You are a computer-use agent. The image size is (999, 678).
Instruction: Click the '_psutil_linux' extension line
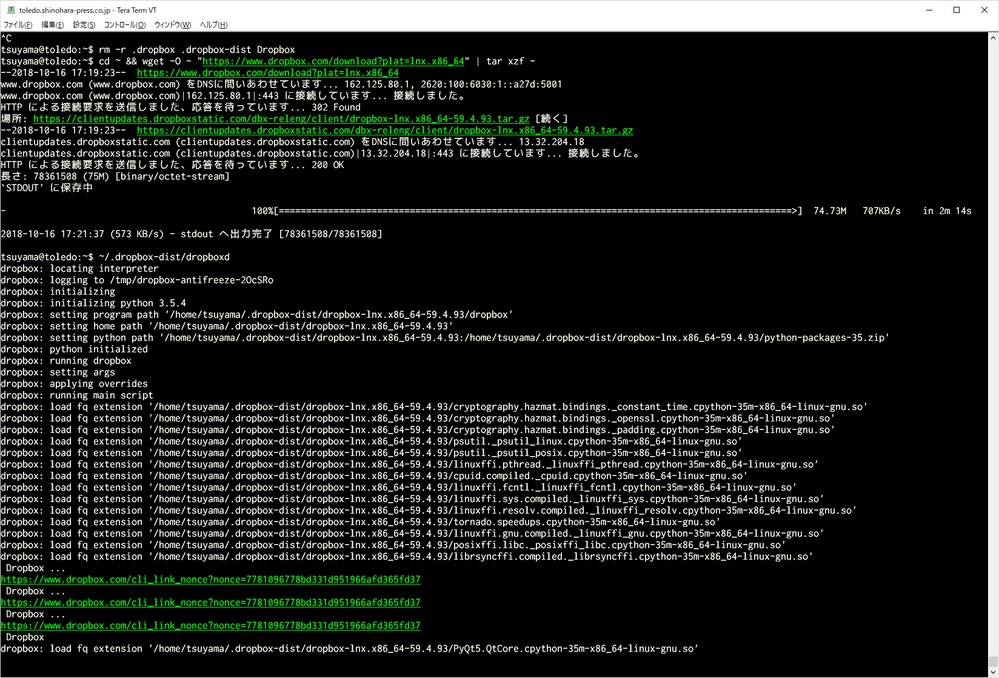click(x=371, y=441)
